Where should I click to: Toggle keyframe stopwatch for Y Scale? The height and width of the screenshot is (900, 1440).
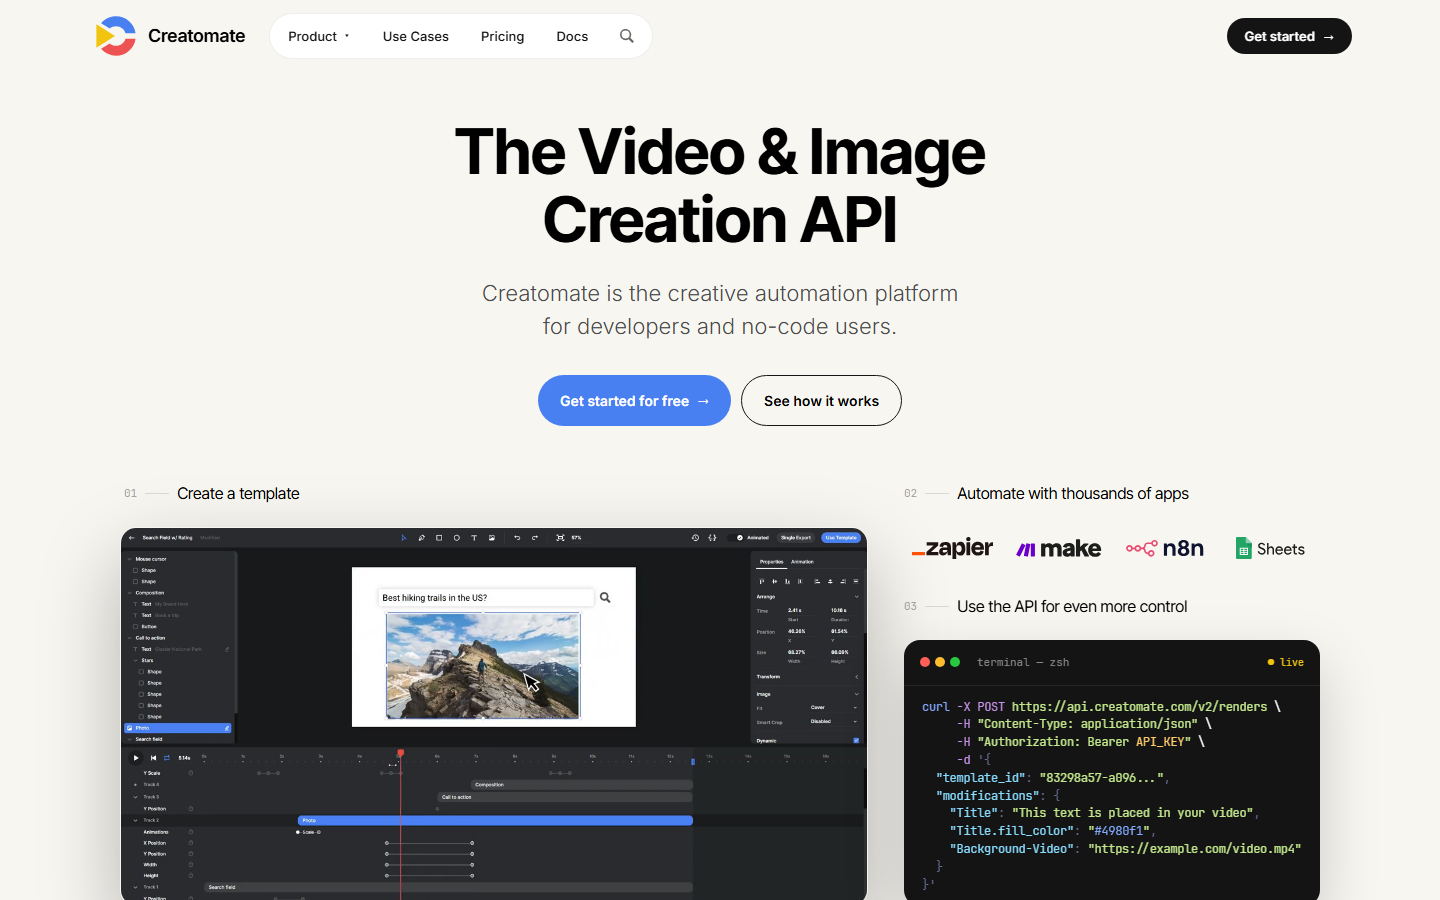[191, 773]
